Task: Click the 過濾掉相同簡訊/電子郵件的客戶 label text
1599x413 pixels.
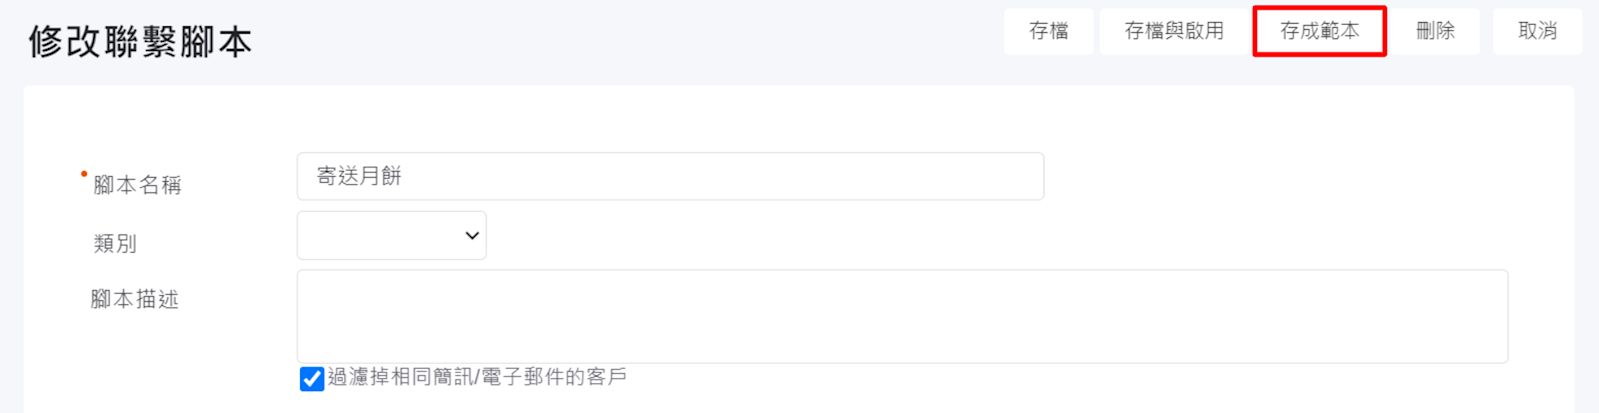Action: coord(477,377)
